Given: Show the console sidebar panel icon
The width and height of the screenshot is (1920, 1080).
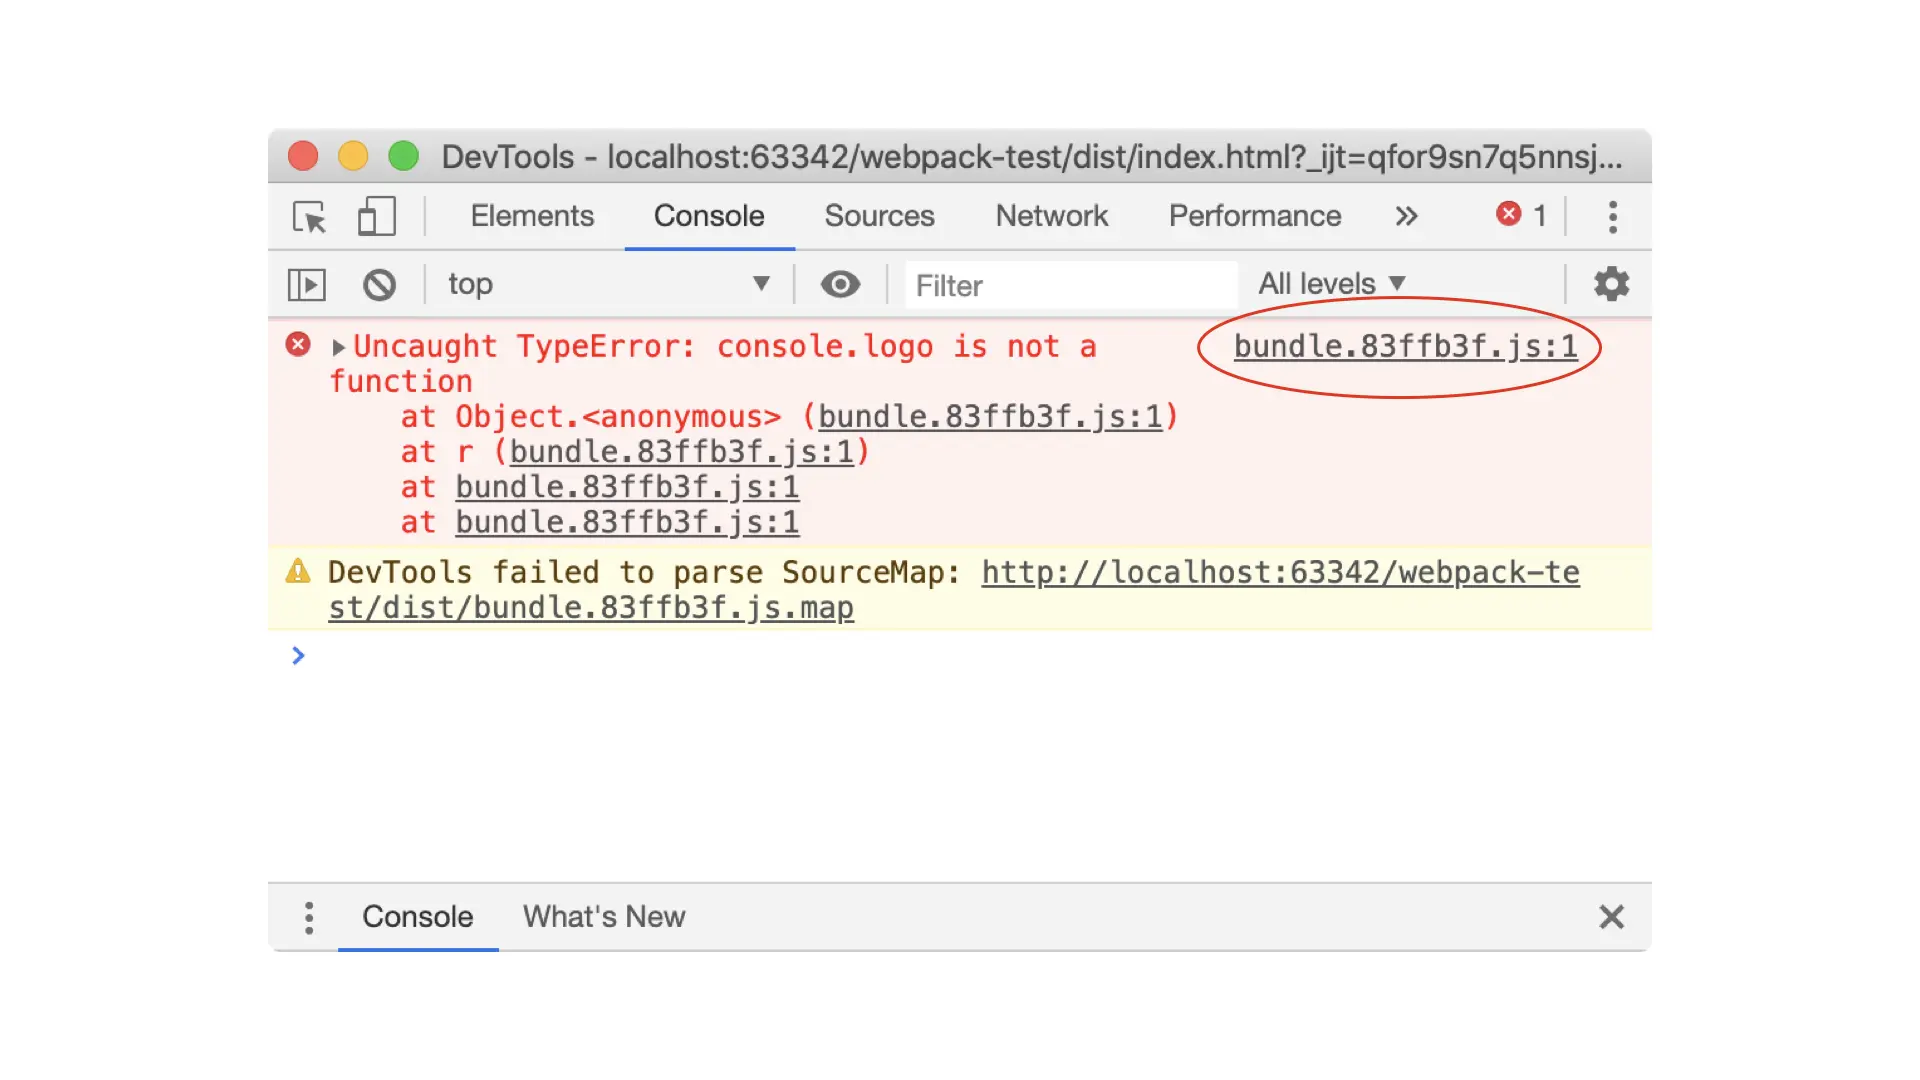Looking at the screenshot, I should pos(306,285).
